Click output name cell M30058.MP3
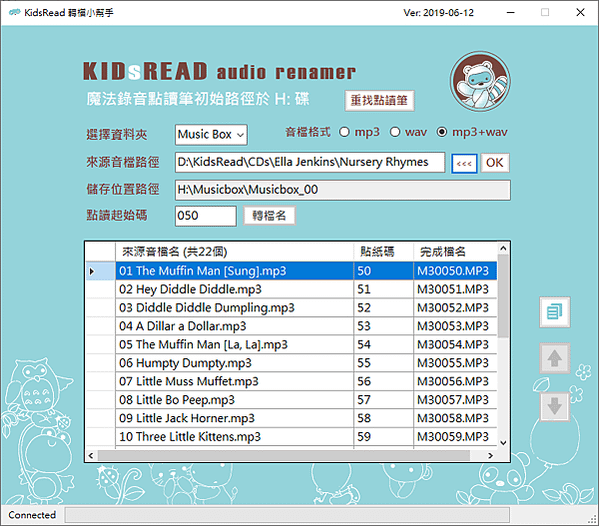 [455, 418]
